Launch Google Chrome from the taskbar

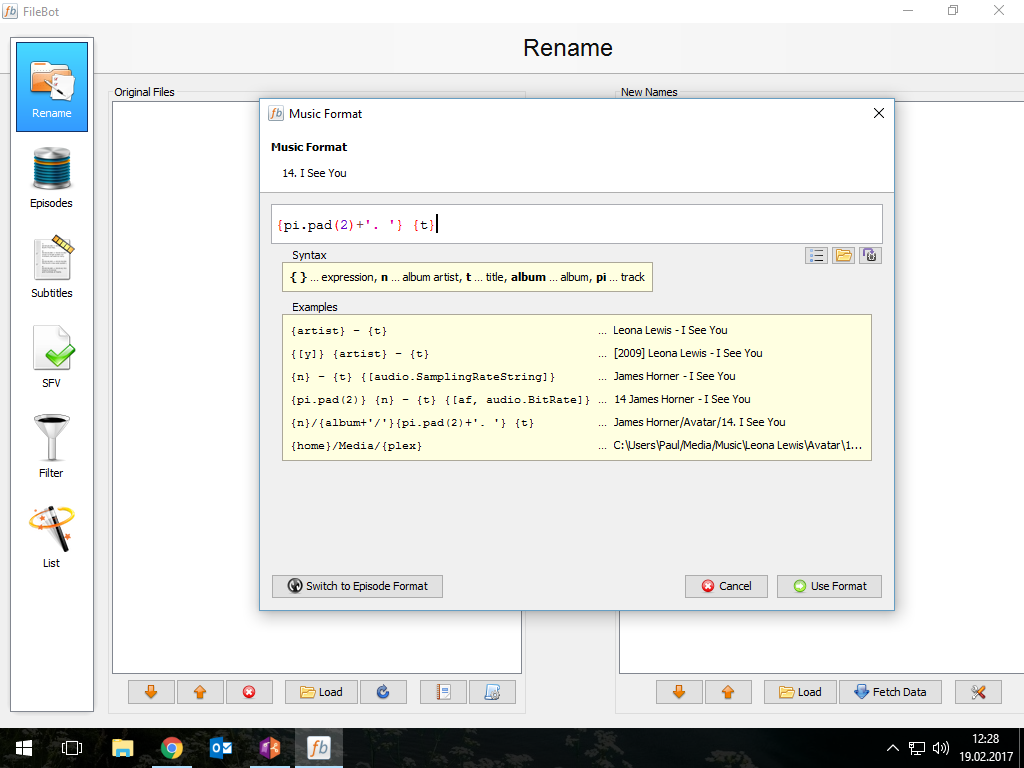tap(172, 748)
